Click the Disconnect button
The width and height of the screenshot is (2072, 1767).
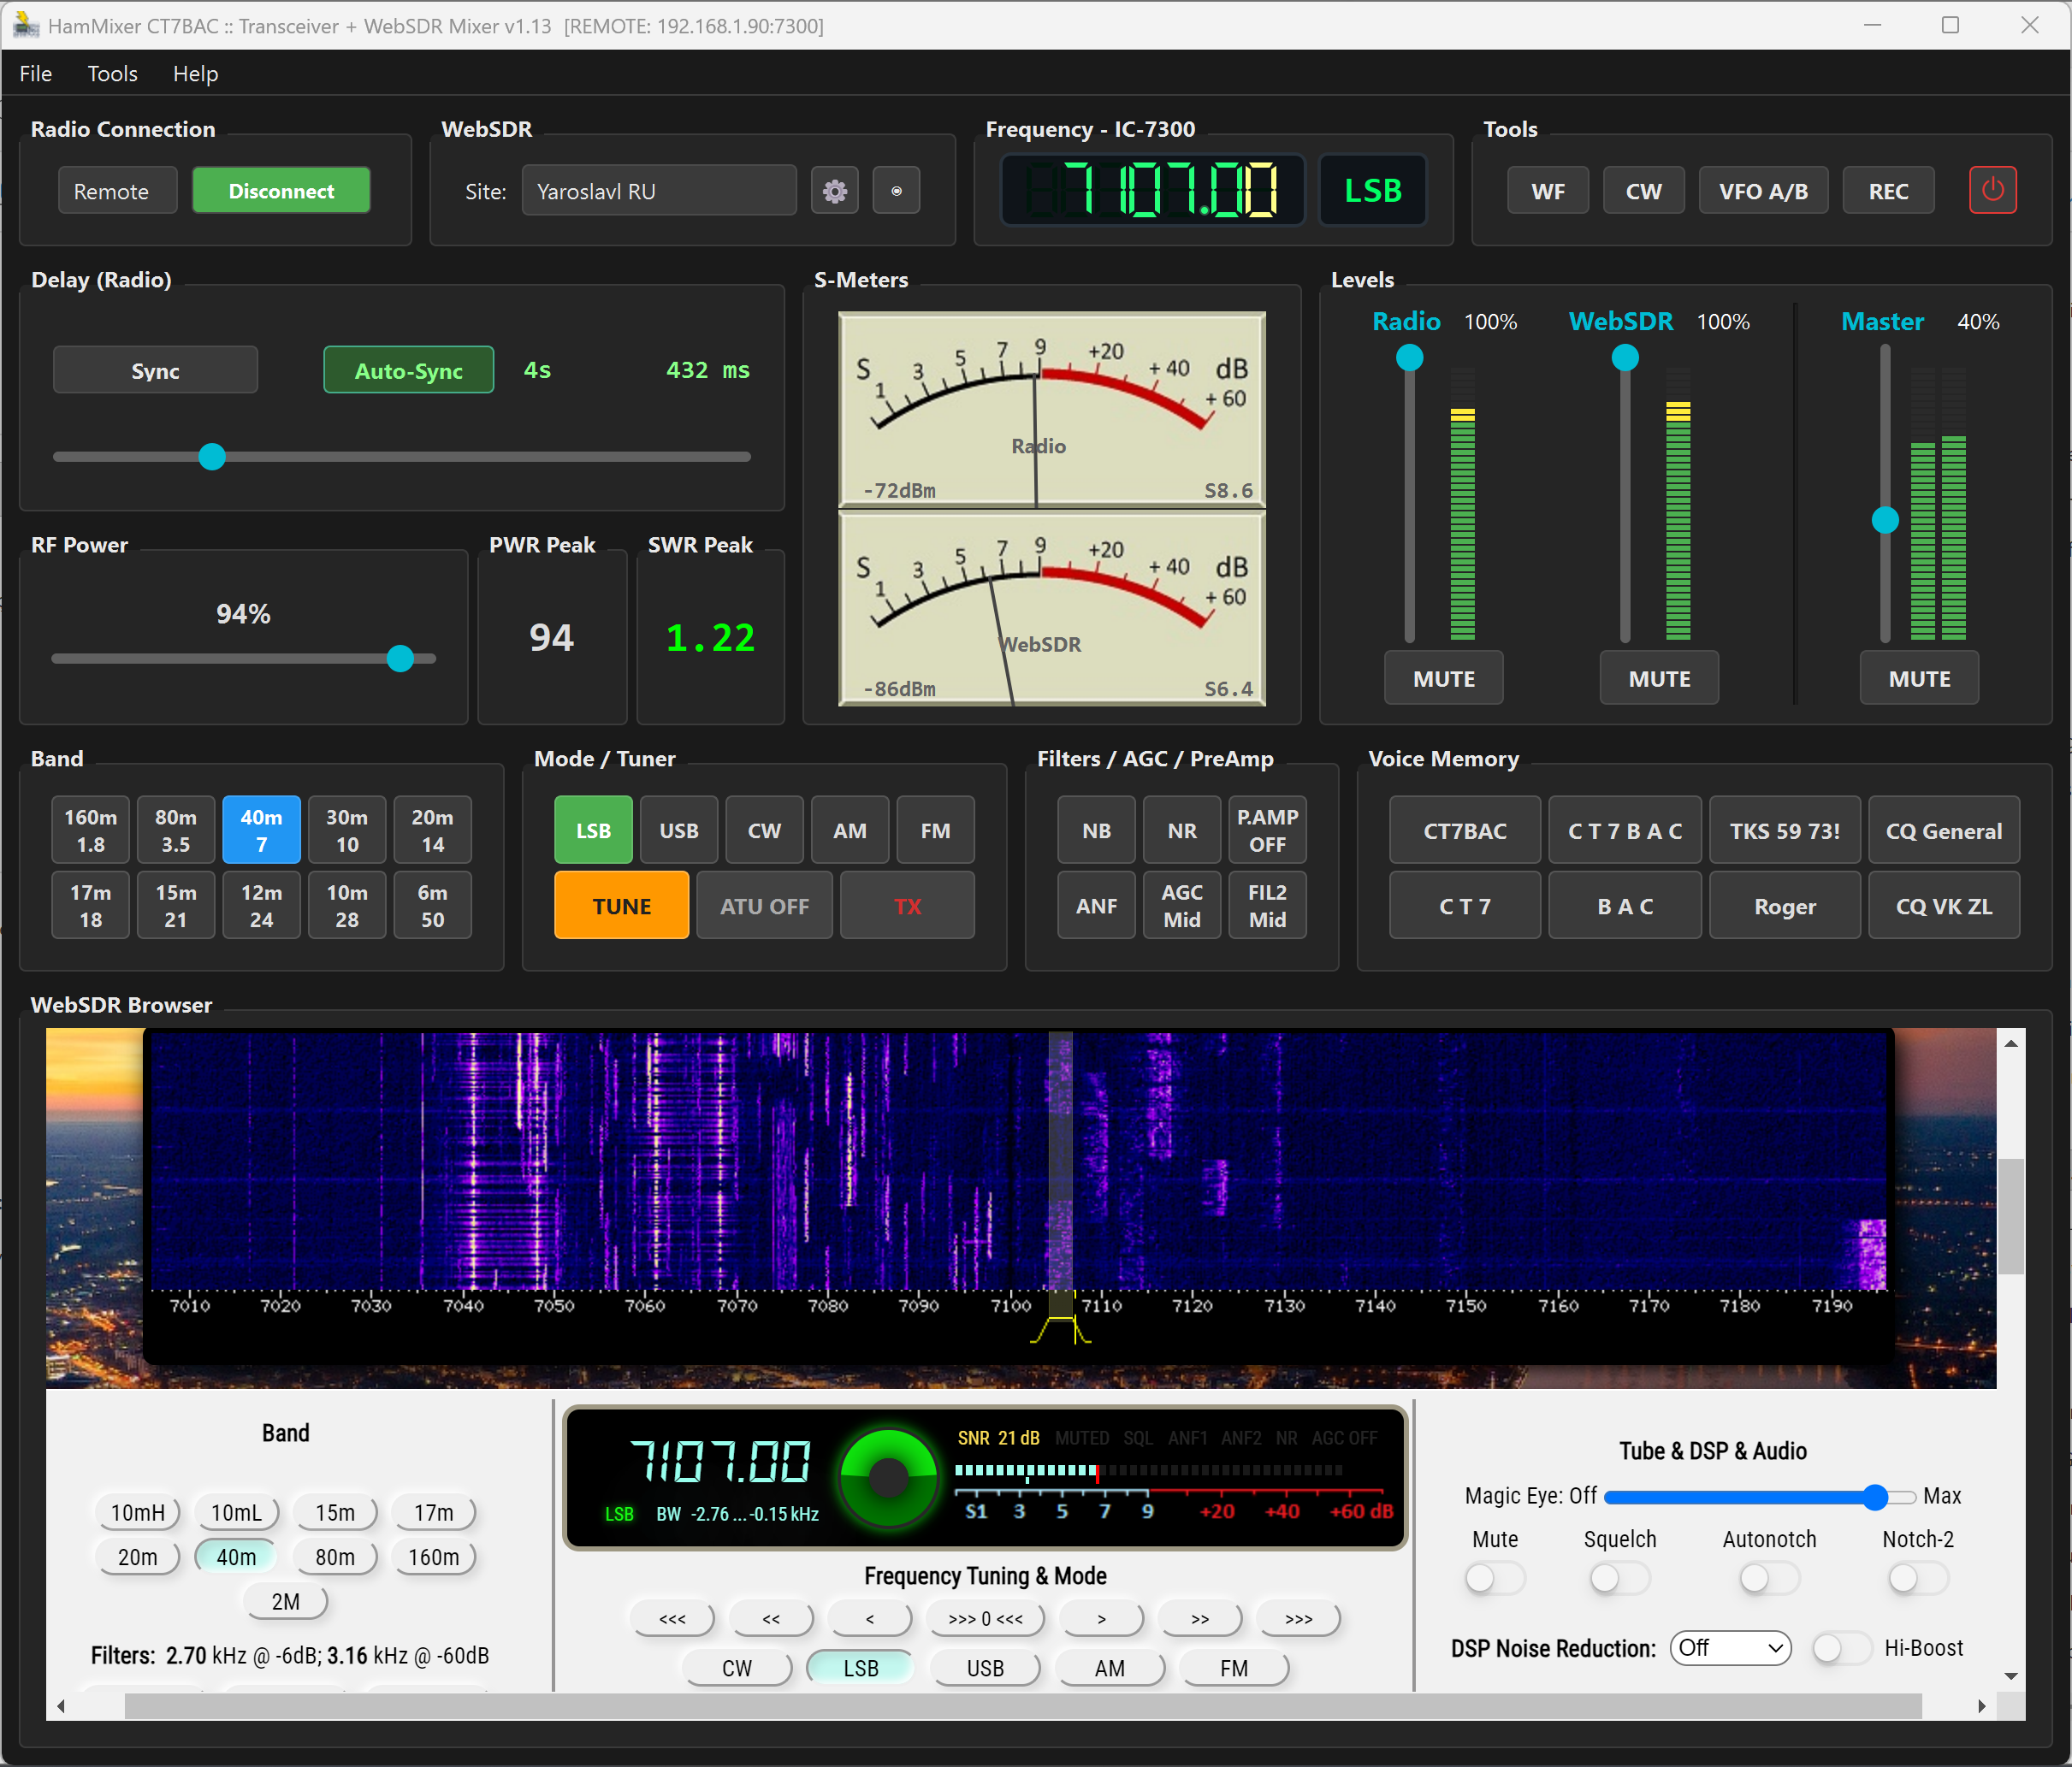pos(281,190)
